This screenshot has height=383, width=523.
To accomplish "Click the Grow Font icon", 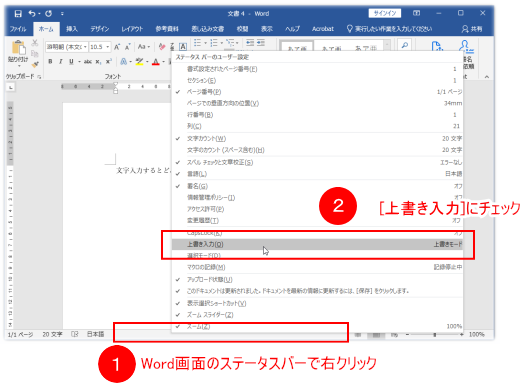I will pyautogui.click(x=117, y=47).
